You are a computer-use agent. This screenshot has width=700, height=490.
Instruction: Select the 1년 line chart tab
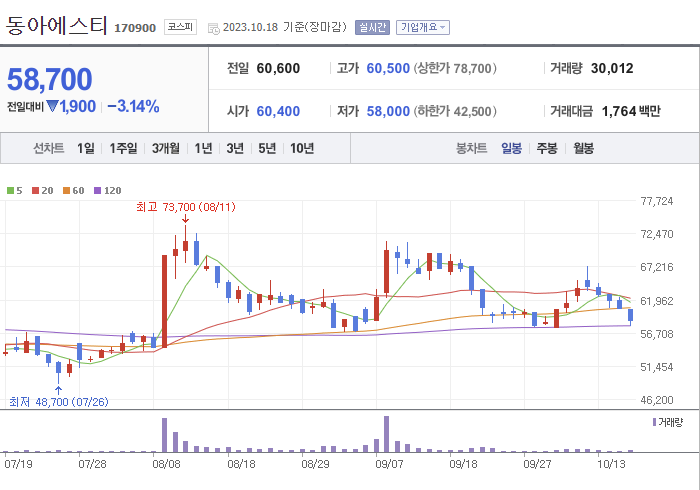[x=203, y=148]
